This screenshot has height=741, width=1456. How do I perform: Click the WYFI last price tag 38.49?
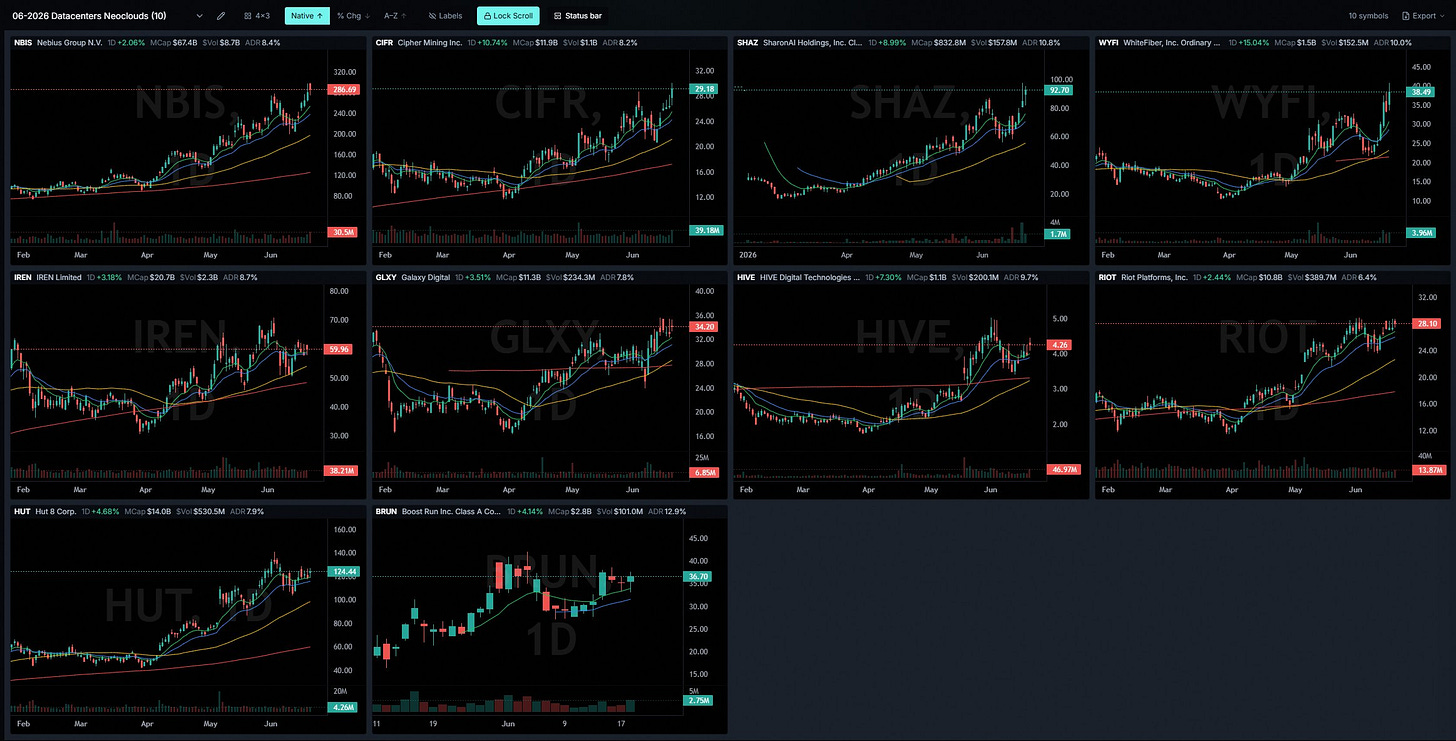tap(1422, 91)
